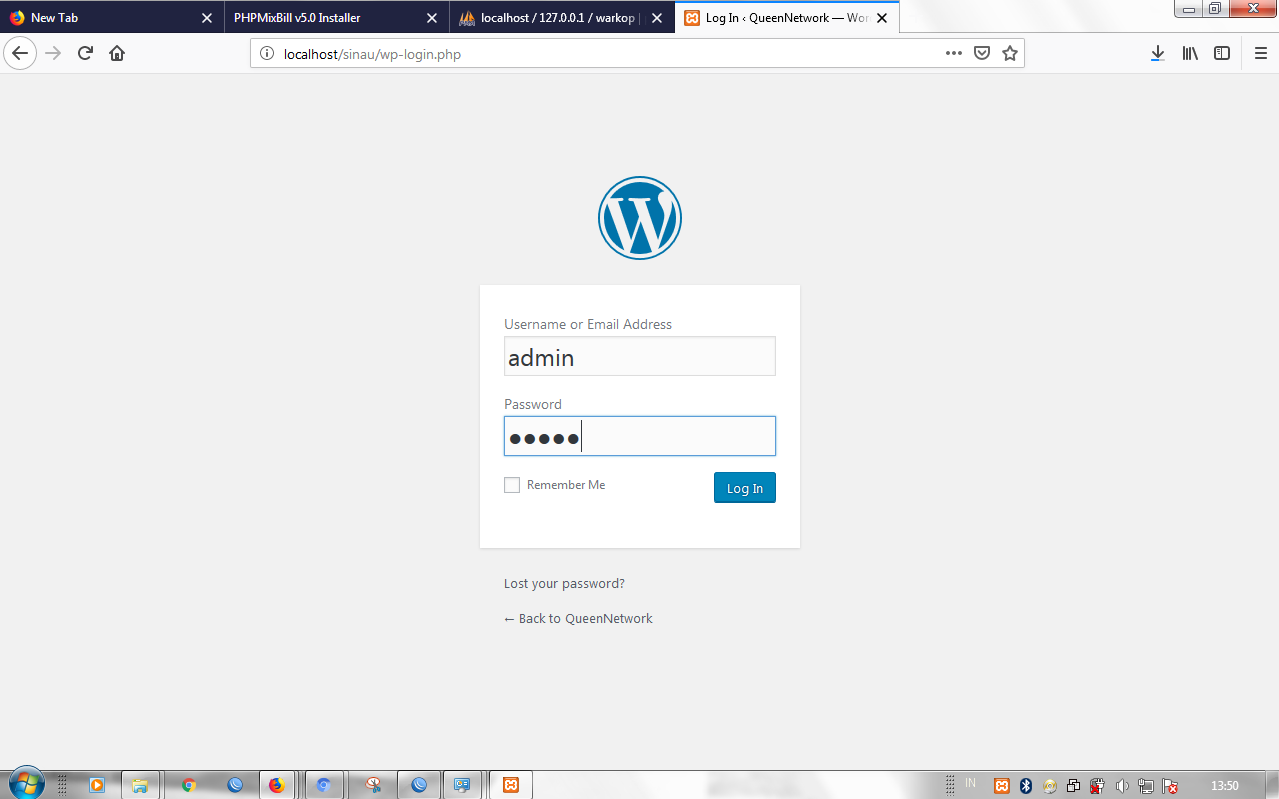This screenshot has width=1279, height=799.
Task: Open the network tray icon
Action: [x=1146, y=786]
